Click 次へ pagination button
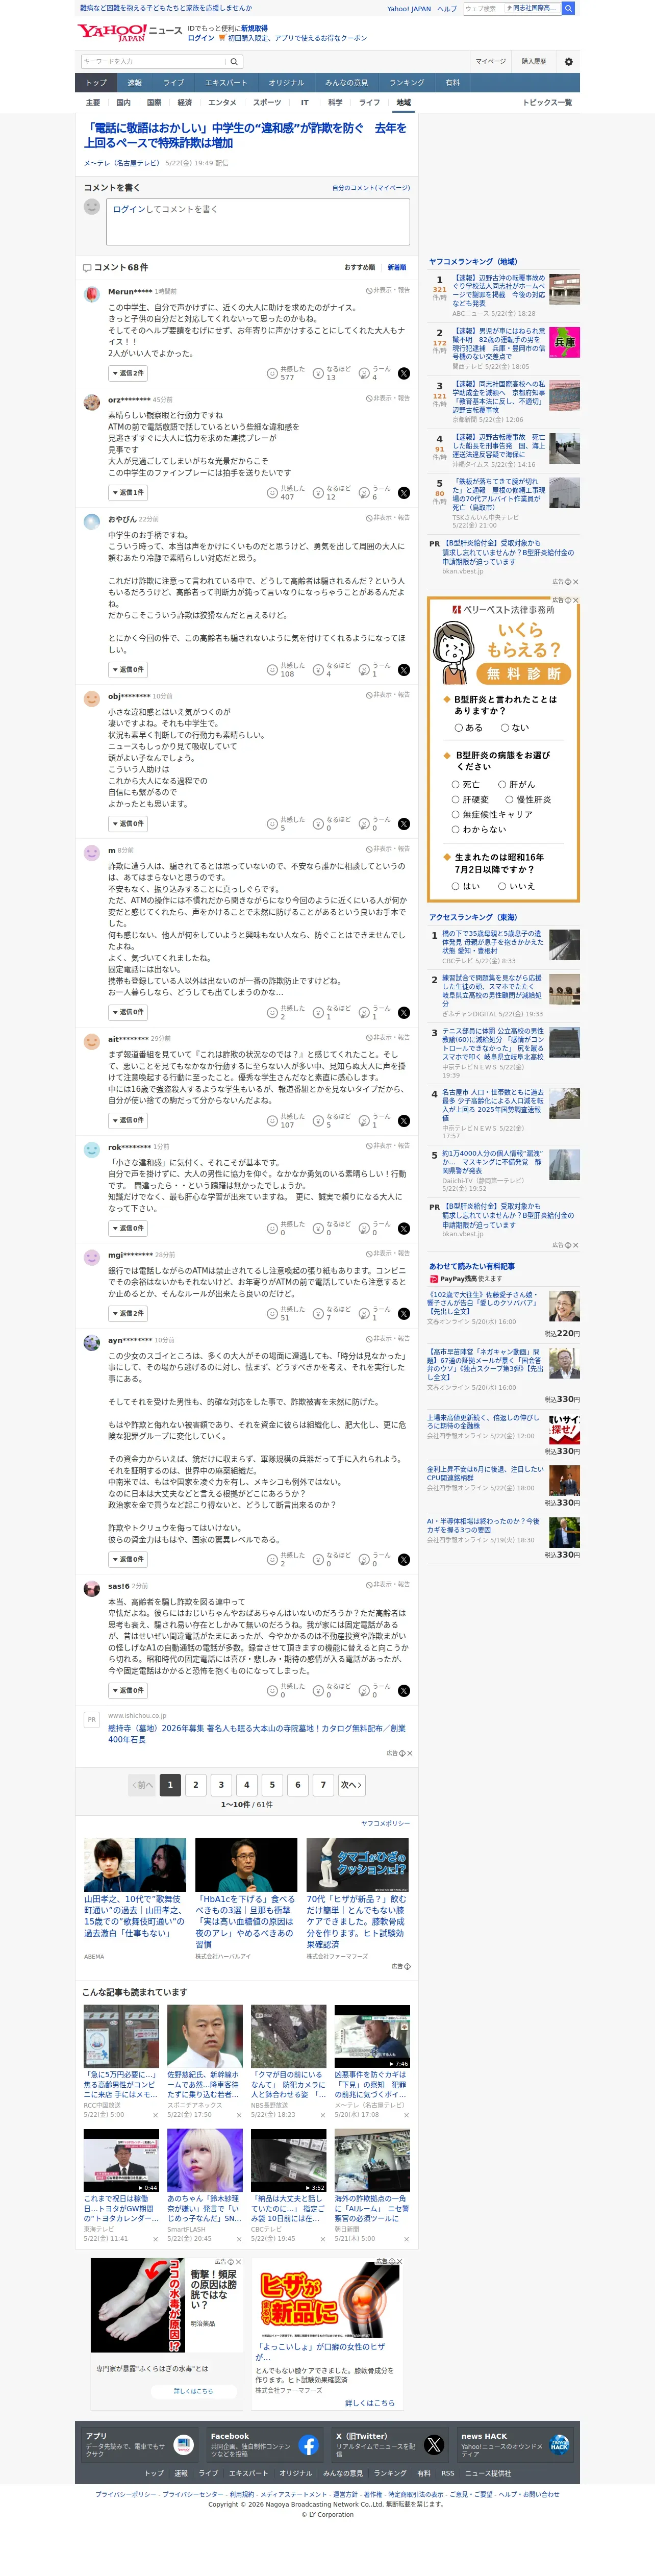Screen dimensions: 655x2576 pos(351,1784)
